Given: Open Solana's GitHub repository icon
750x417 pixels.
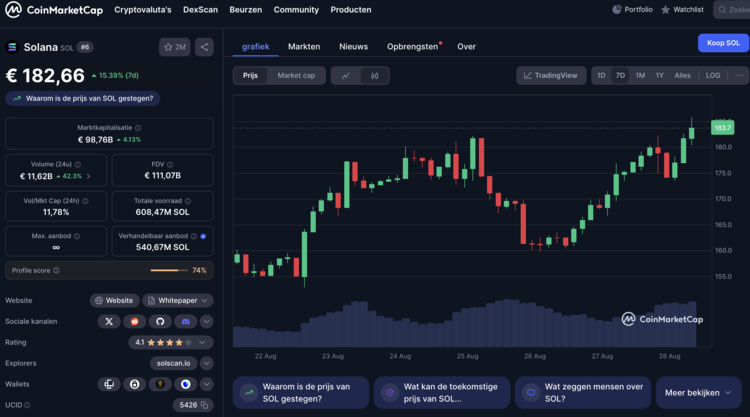Looking at the screenshot, I should coord(160,321).
